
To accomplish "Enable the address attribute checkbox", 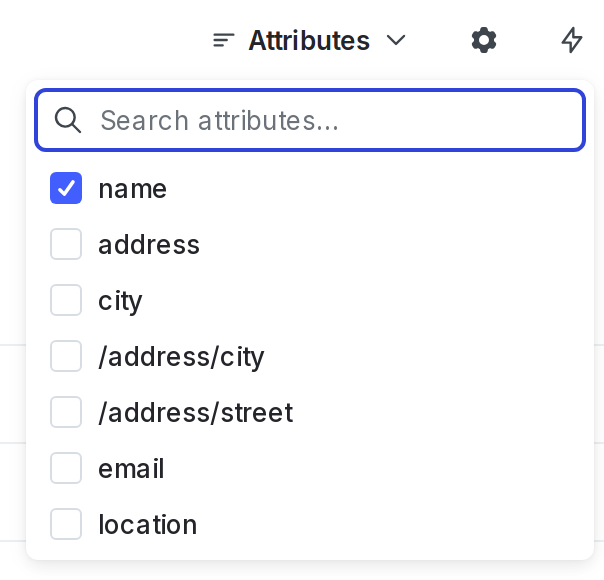I will 66,245.
